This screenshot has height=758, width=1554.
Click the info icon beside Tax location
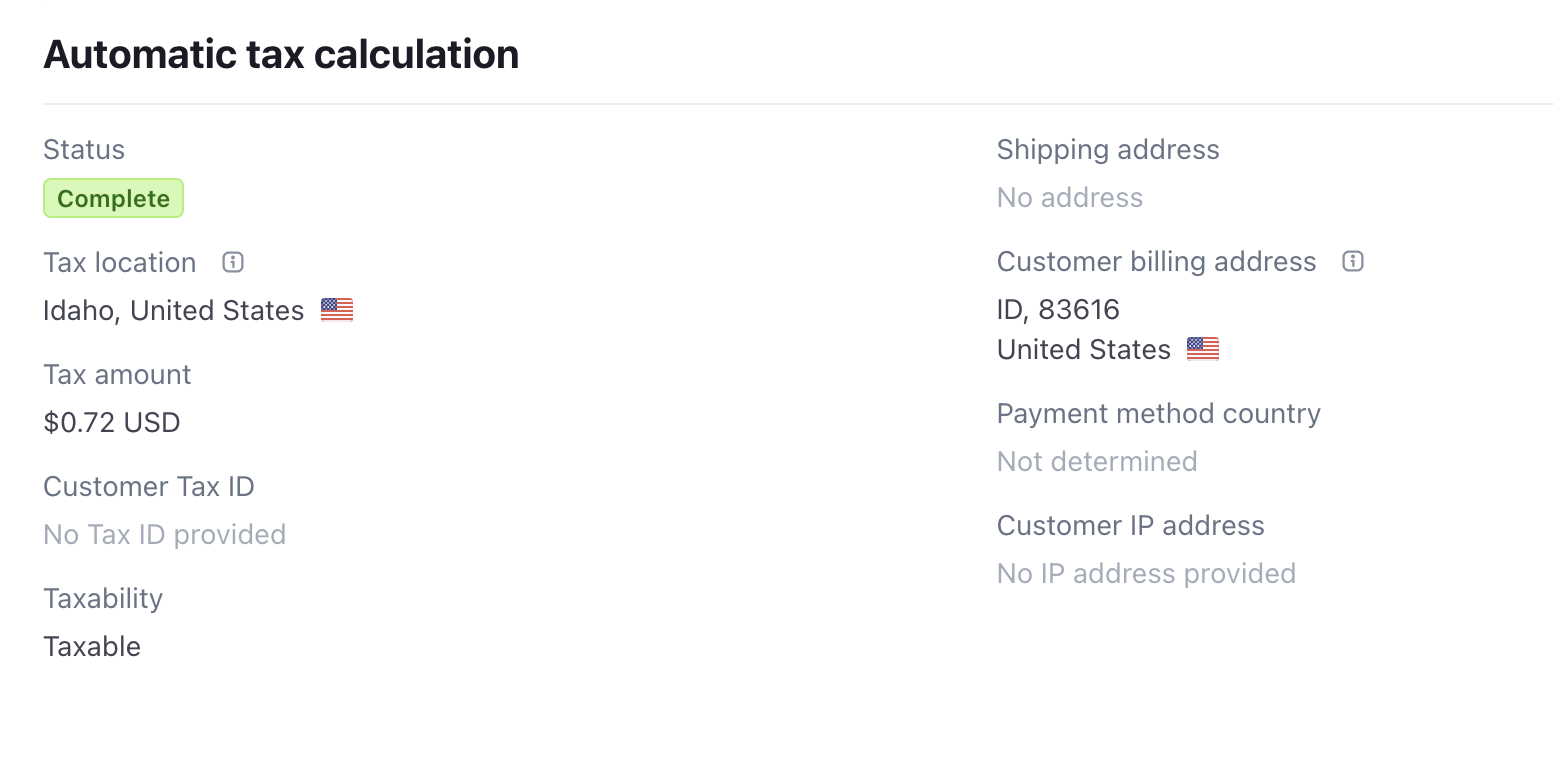pos(233,263)
